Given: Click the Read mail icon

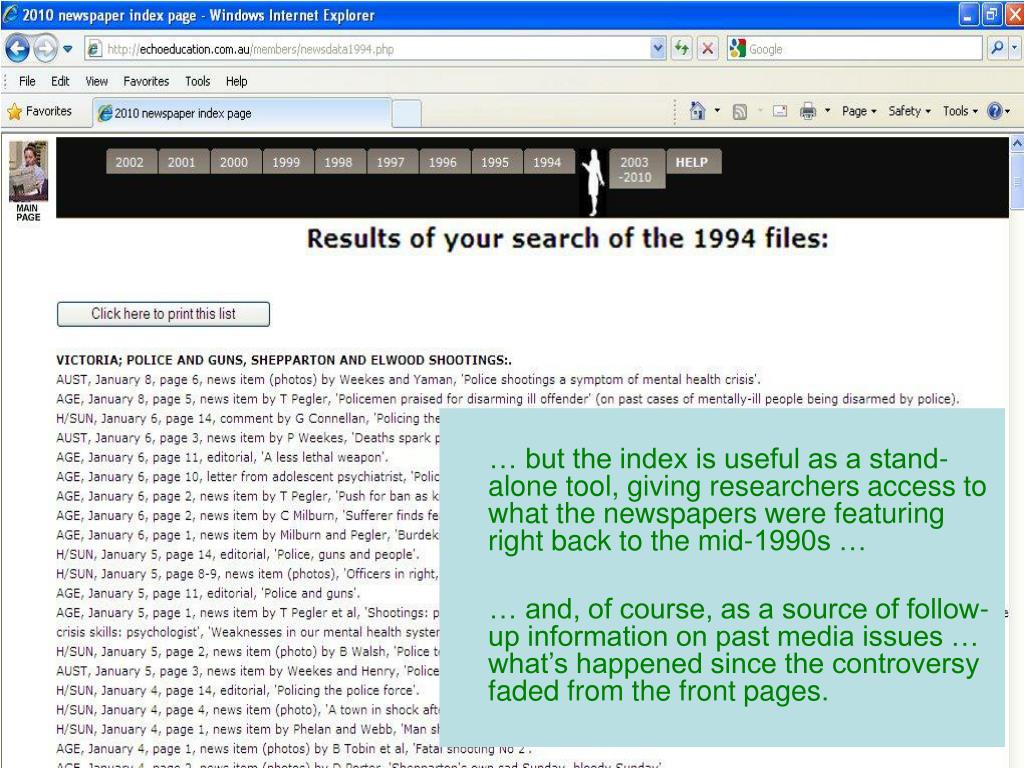Looking at the screenshot, I should tap(780, 112).
